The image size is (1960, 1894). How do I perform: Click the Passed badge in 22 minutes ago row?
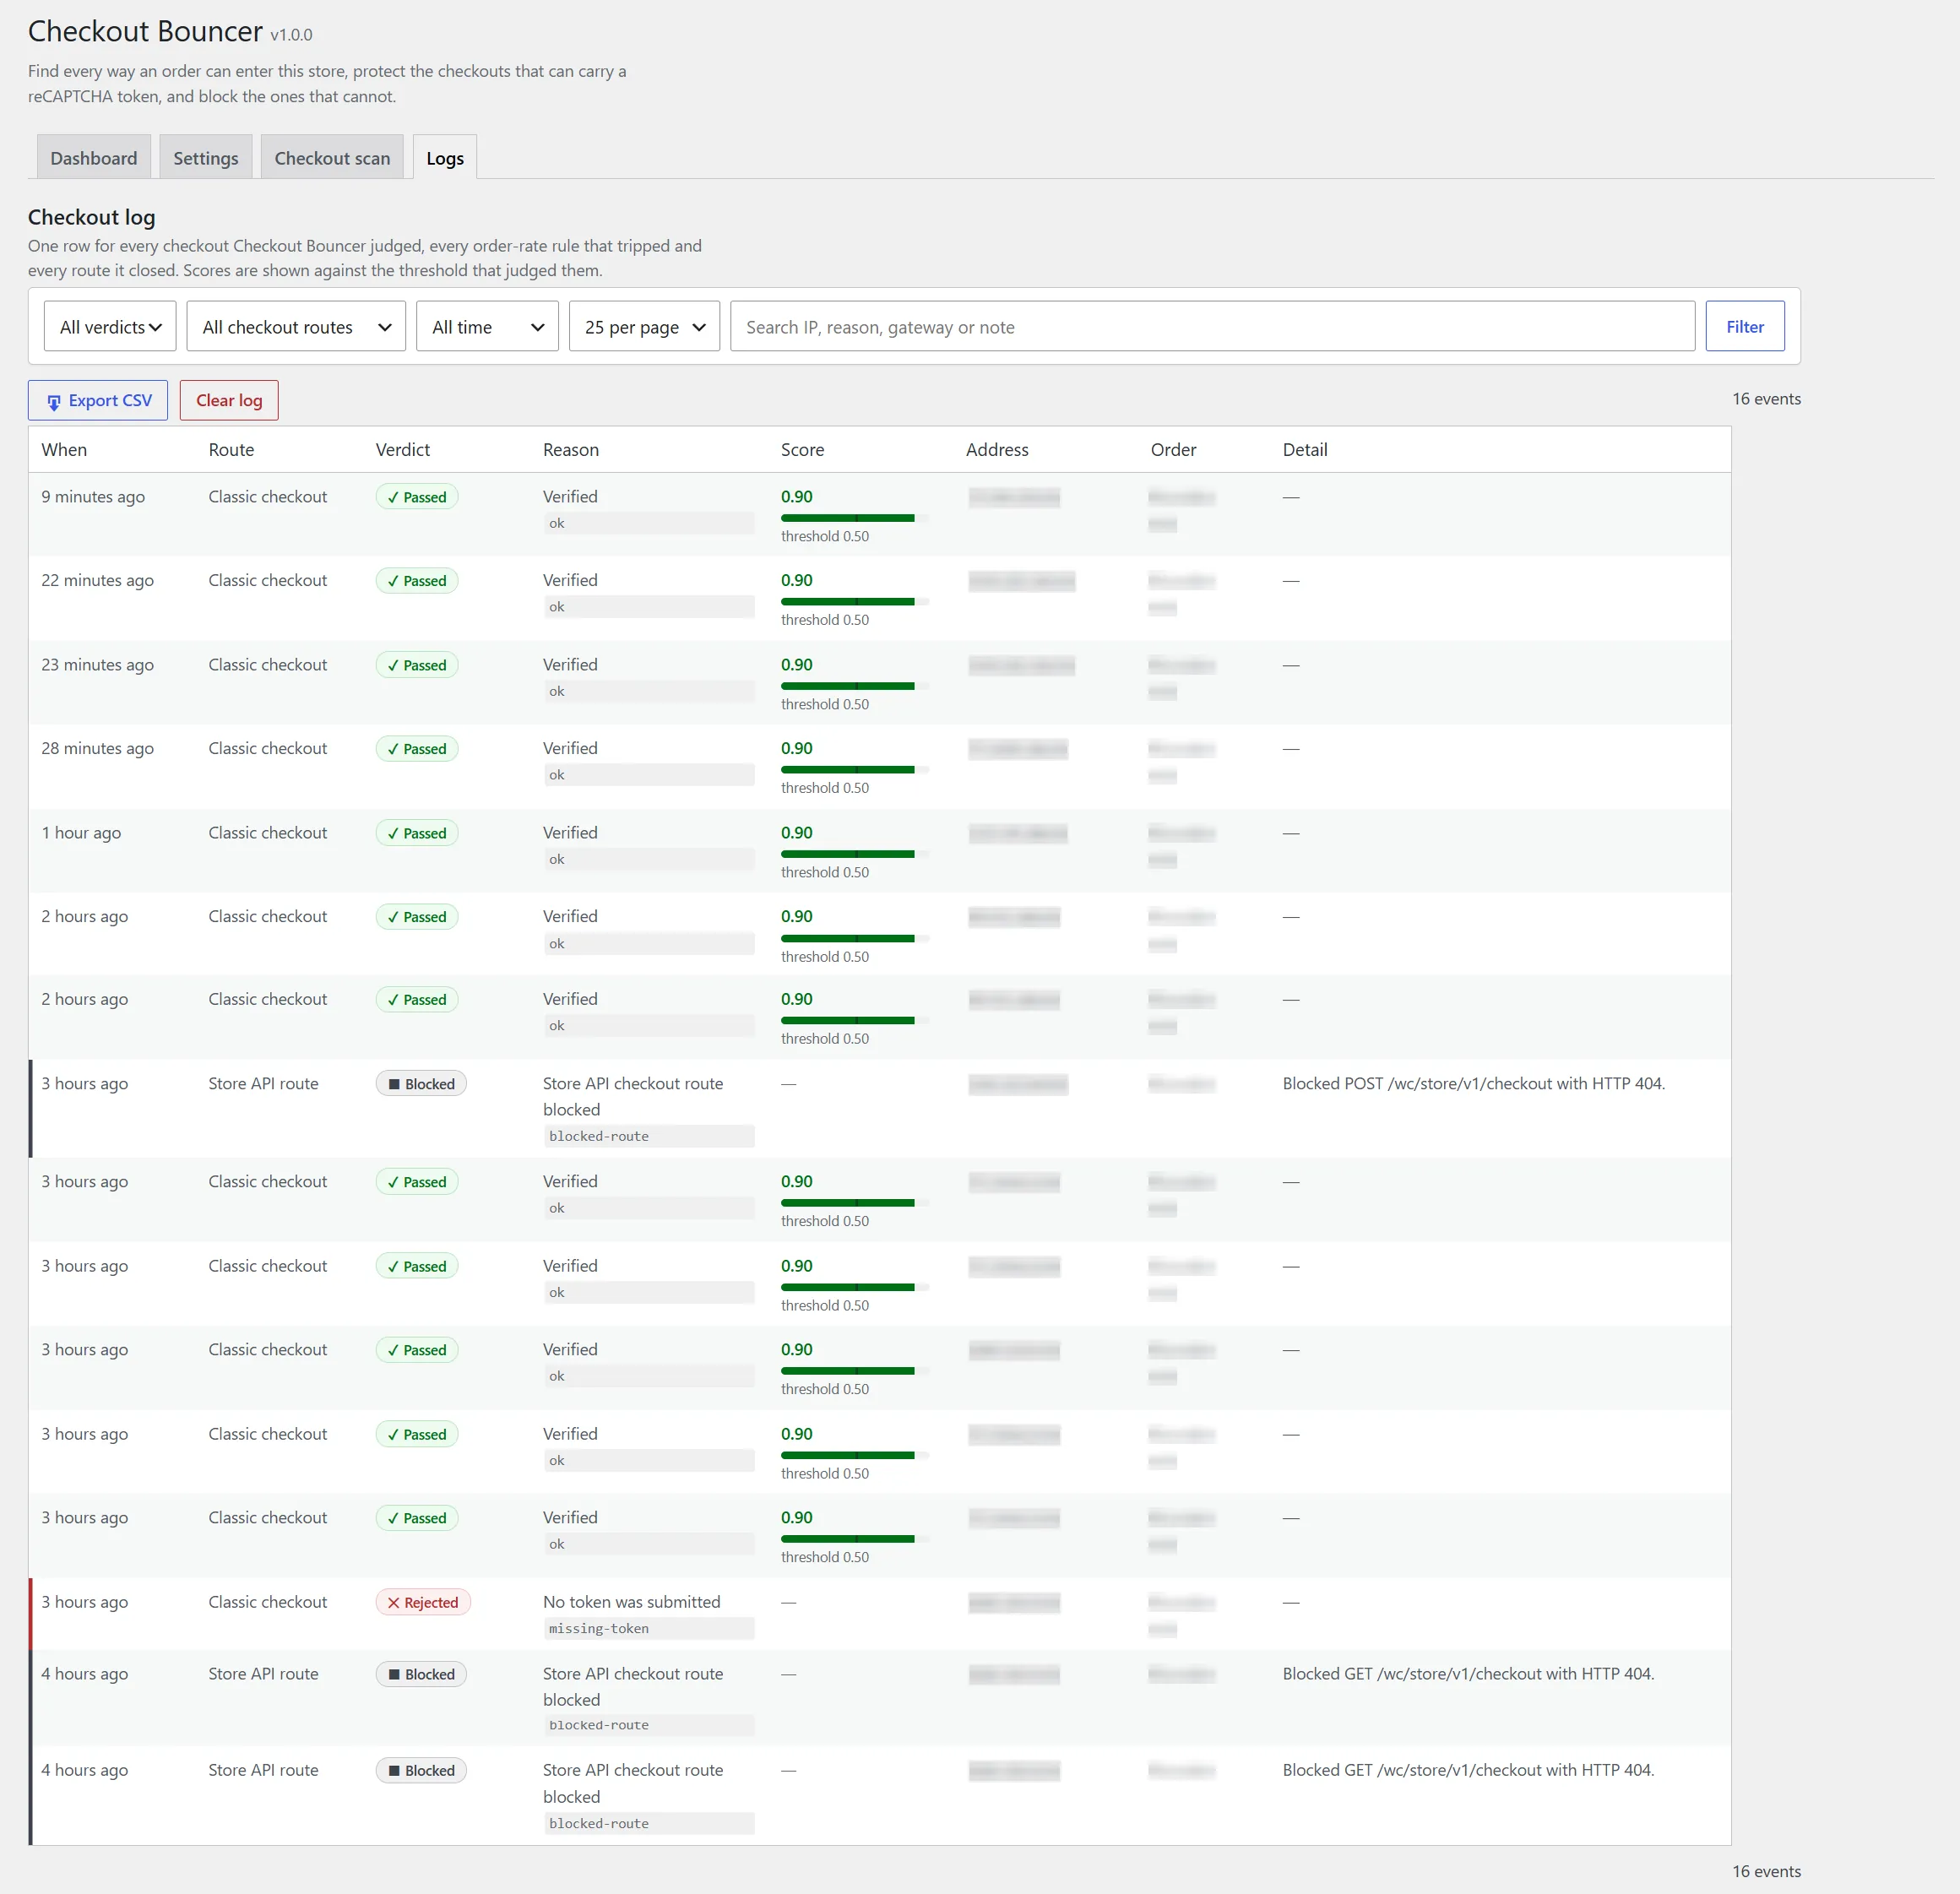tap(417, 581)
